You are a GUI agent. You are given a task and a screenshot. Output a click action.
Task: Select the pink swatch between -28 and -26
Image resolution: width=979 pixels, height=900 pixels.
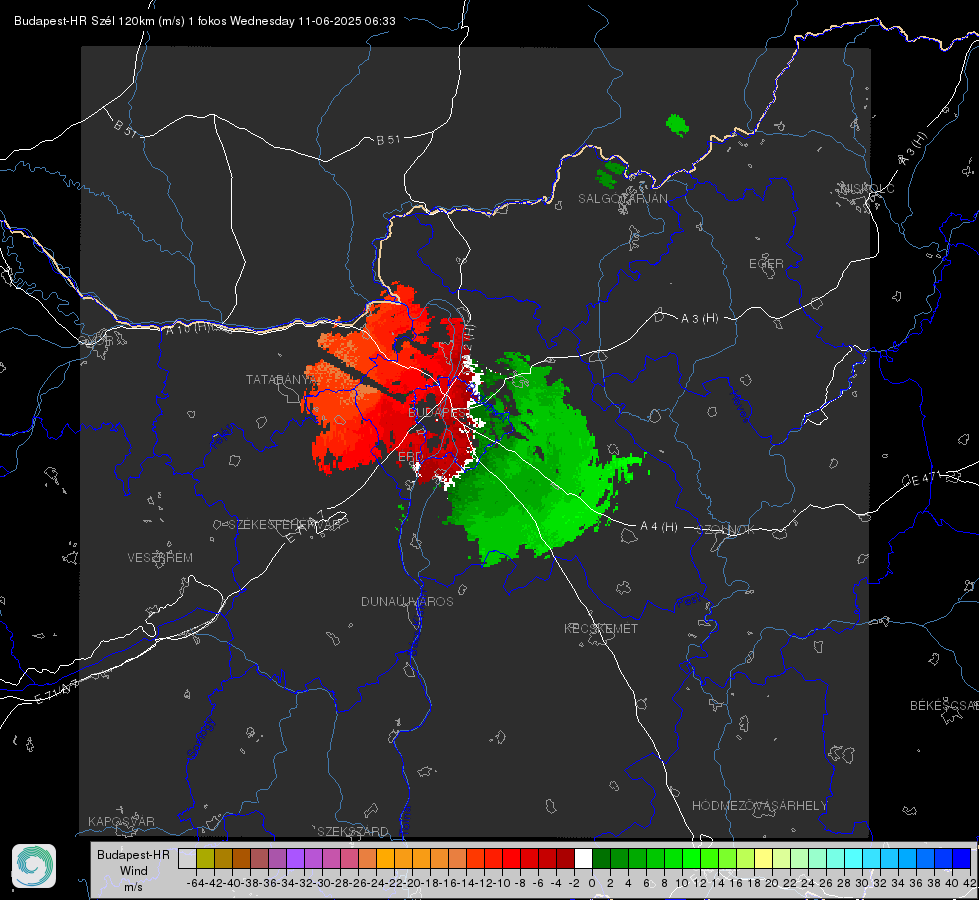pyautogui.click(x=349, y=858)
